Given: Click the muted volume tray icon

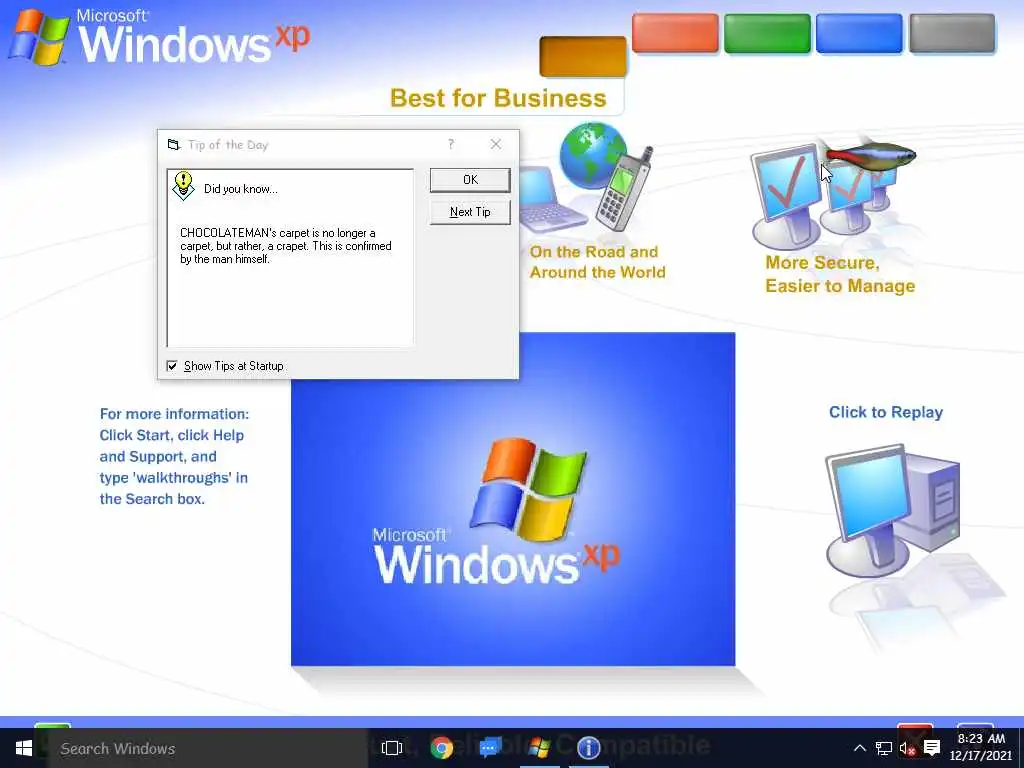Looking at the screenshot, I should point(907,748).
